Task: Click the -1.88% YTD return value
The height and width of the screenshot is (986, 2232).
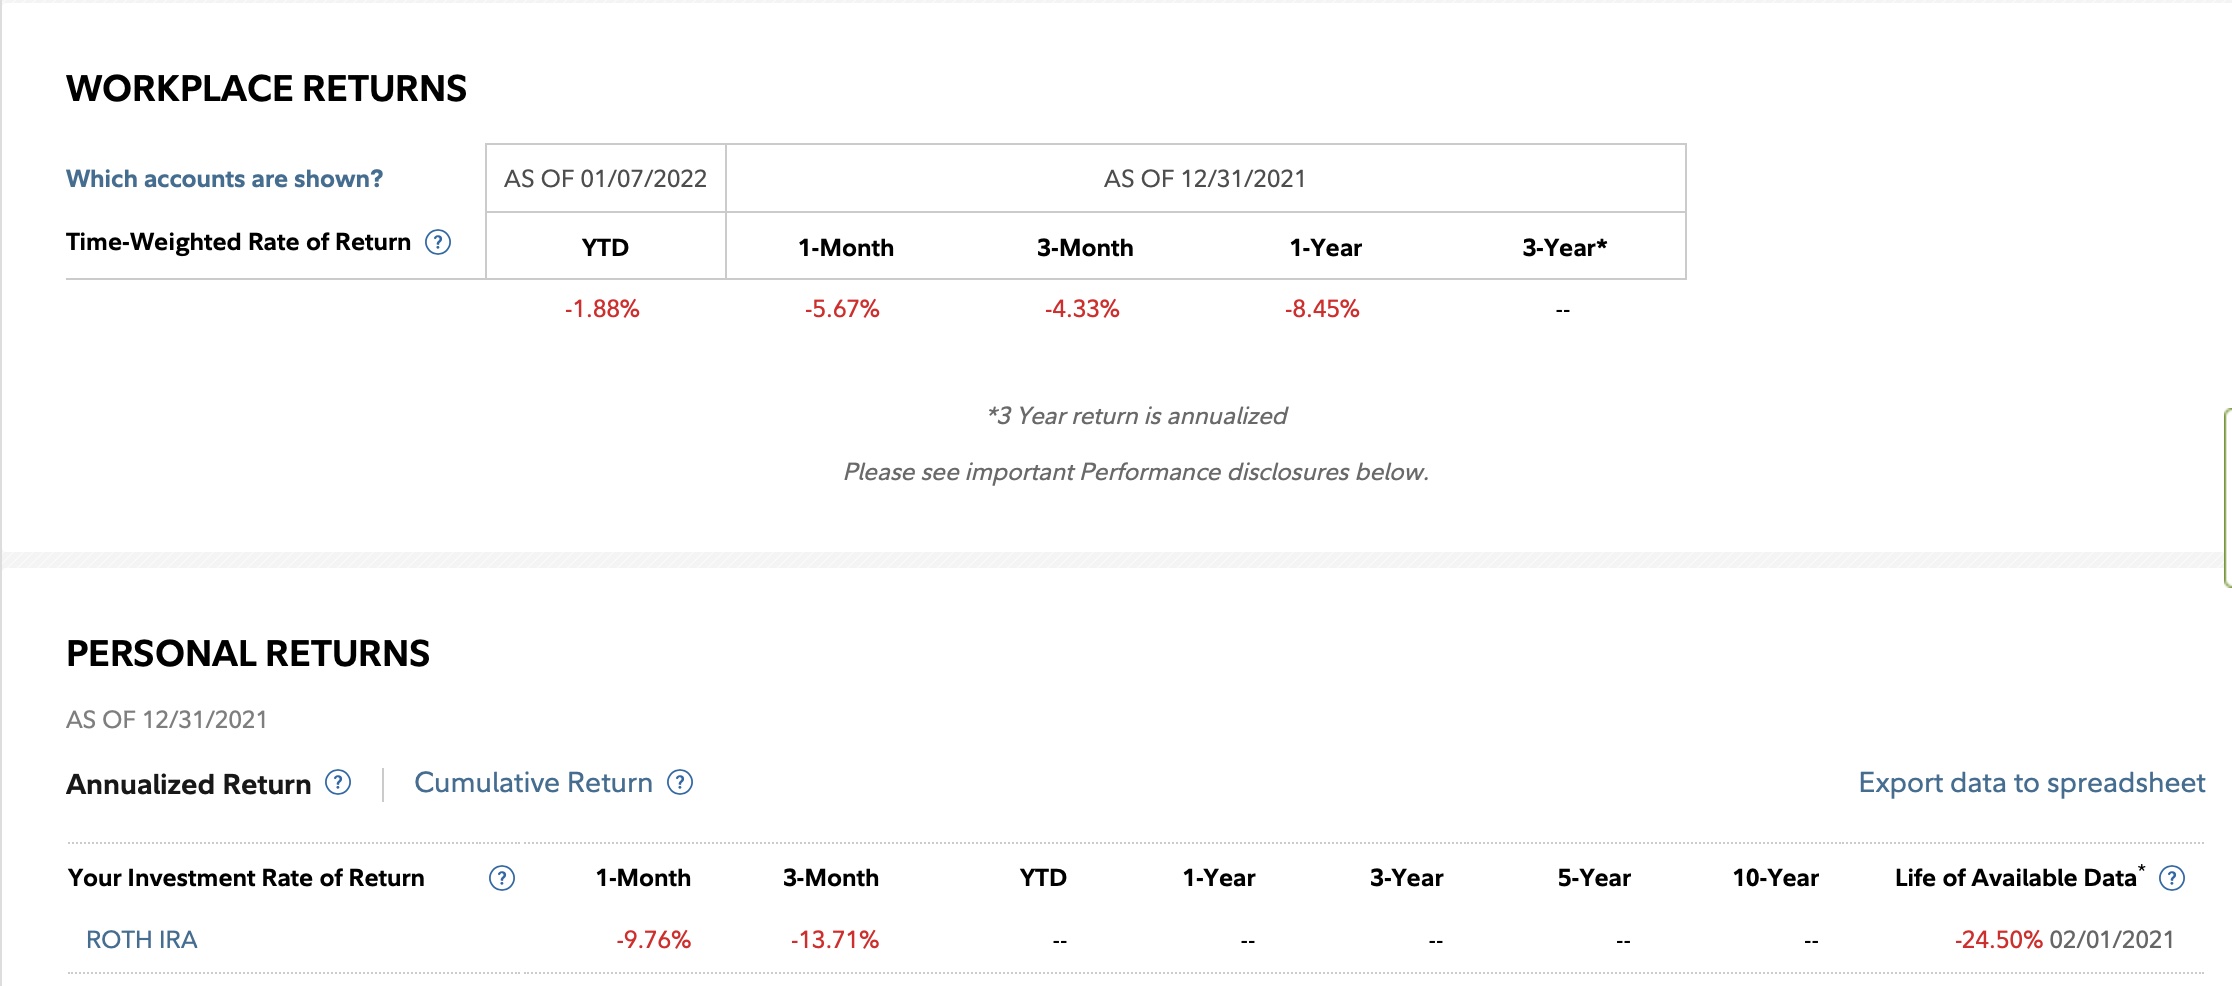Action: point(602,309)
